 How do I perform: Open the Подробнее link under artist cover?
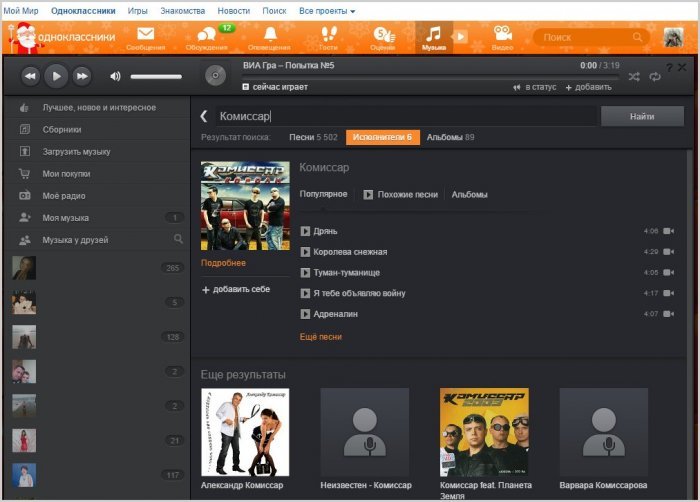(223, 263)
